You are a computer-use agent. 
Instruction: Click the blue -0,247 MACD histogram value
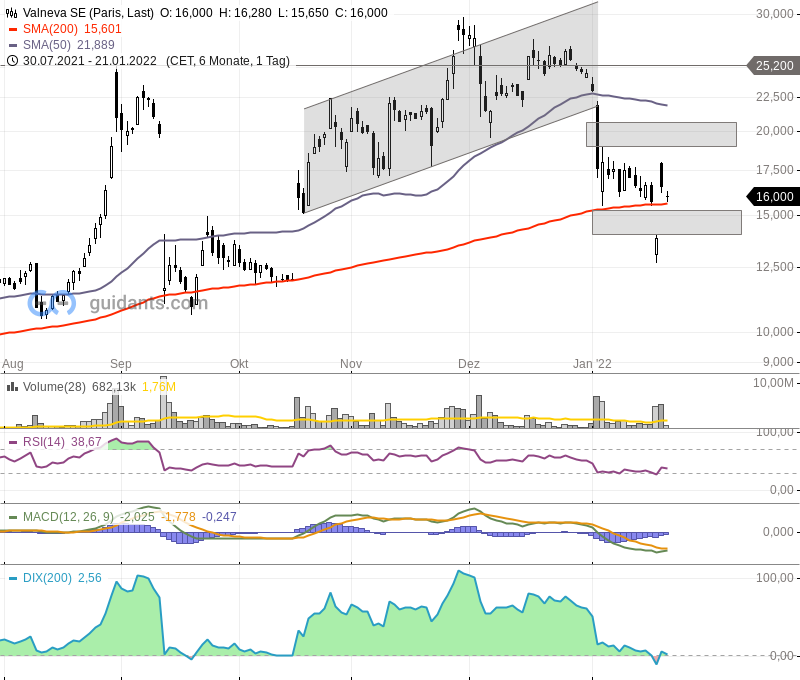219,517
